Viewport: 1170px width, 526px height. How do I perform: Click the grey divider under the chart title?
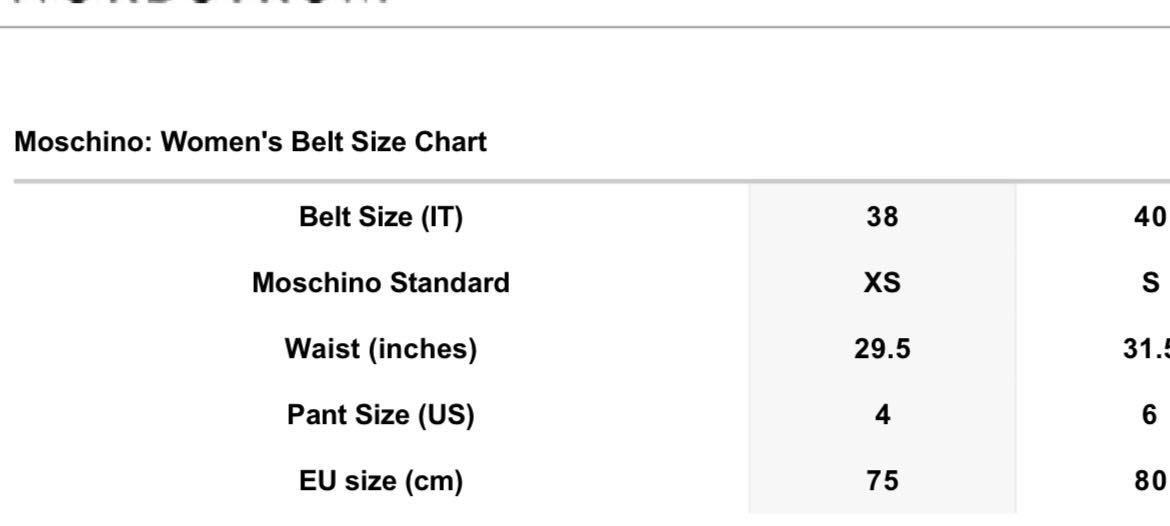pyautogui.click(x=592, y=181)
